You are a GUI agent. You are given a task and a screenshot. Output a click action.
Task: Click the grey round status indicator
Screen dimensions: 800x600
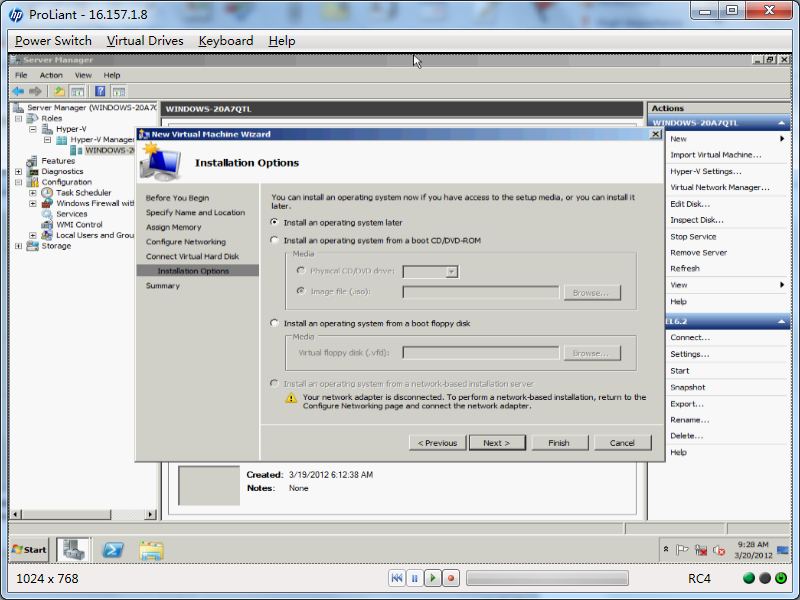coord(765,578)
